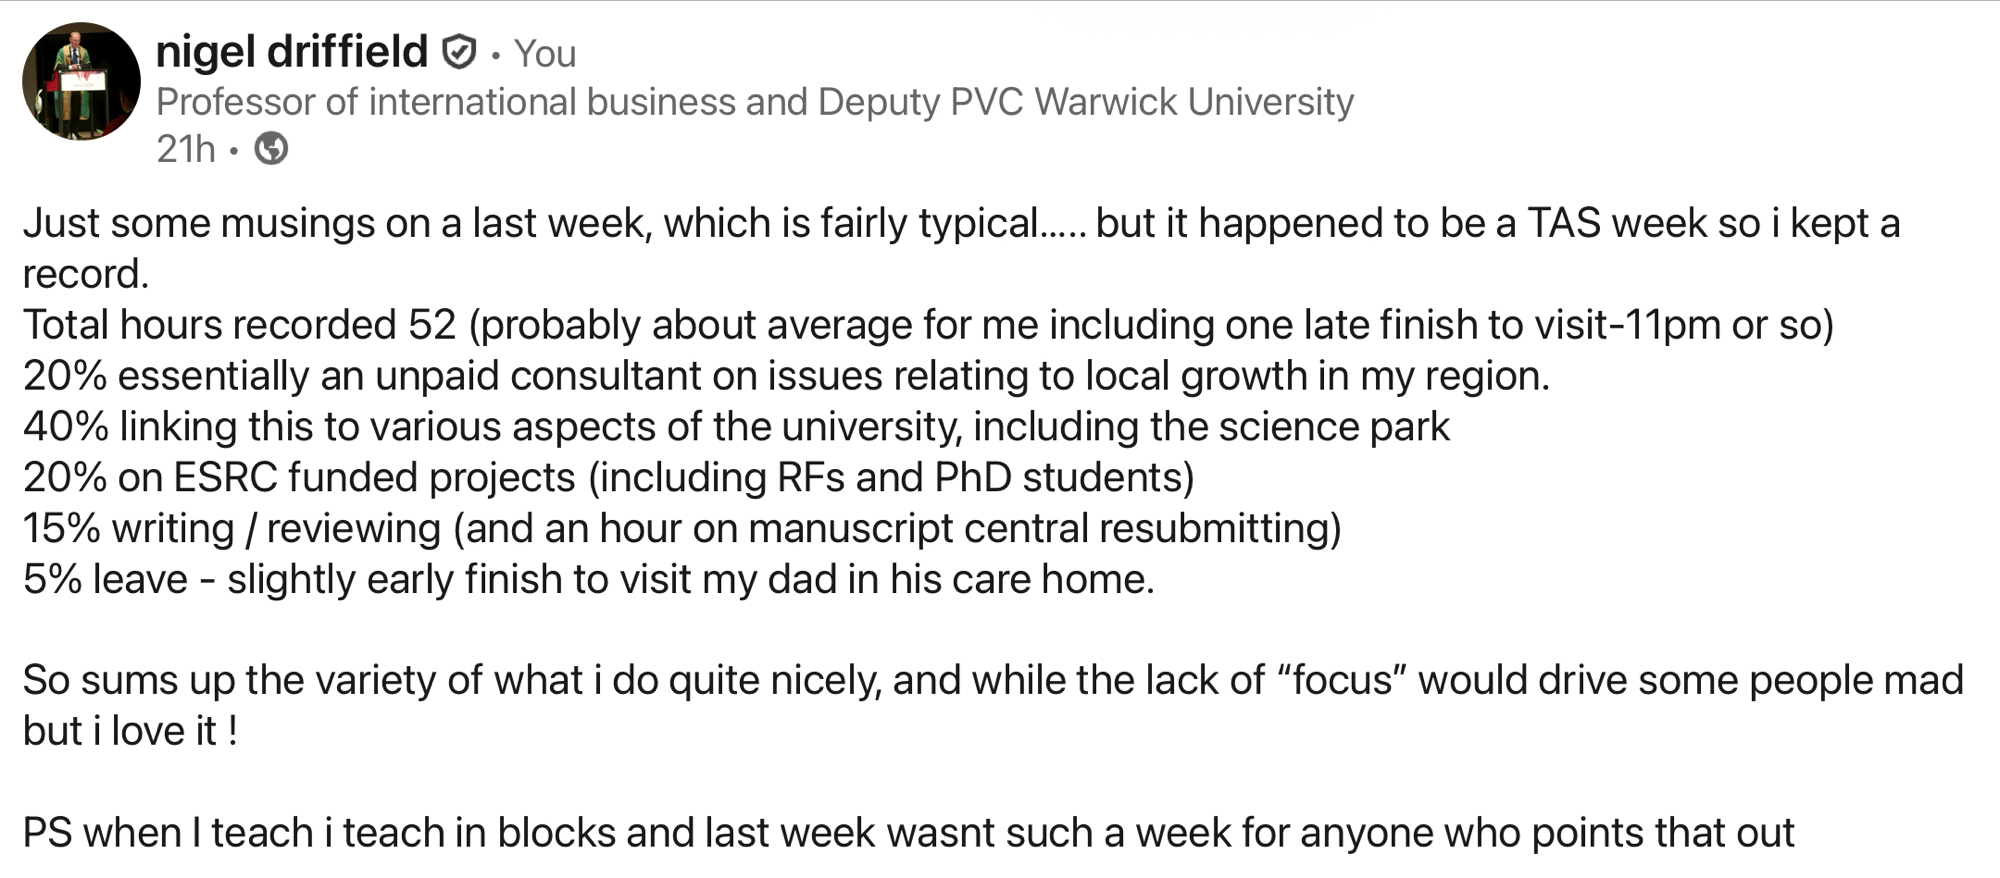Click the "20% on ESRC funded projects" line
The width and height of the screenshot is (2000, 878).
(608, 478)
